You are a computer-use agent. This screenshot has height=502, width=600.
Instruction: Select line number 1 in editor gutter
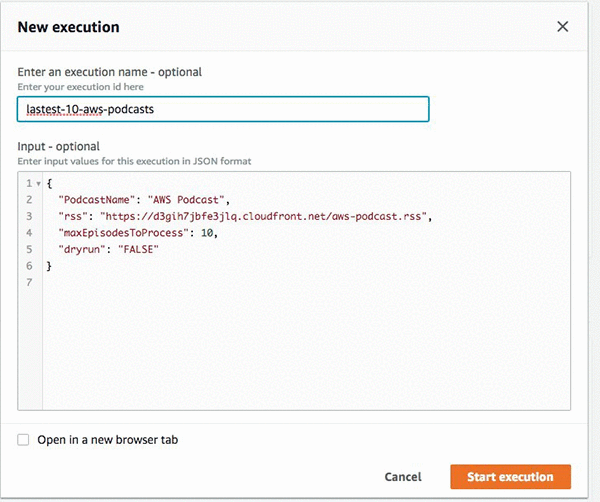pos(28,184)
